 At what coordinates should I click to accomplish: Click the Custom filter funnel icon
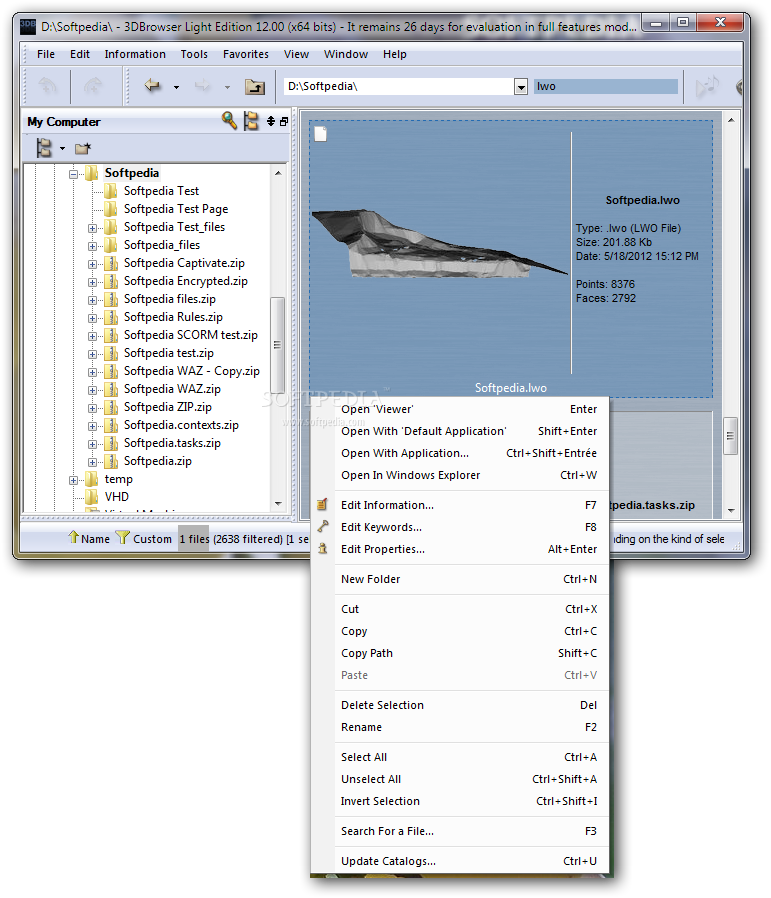click(x=123, y=537)
